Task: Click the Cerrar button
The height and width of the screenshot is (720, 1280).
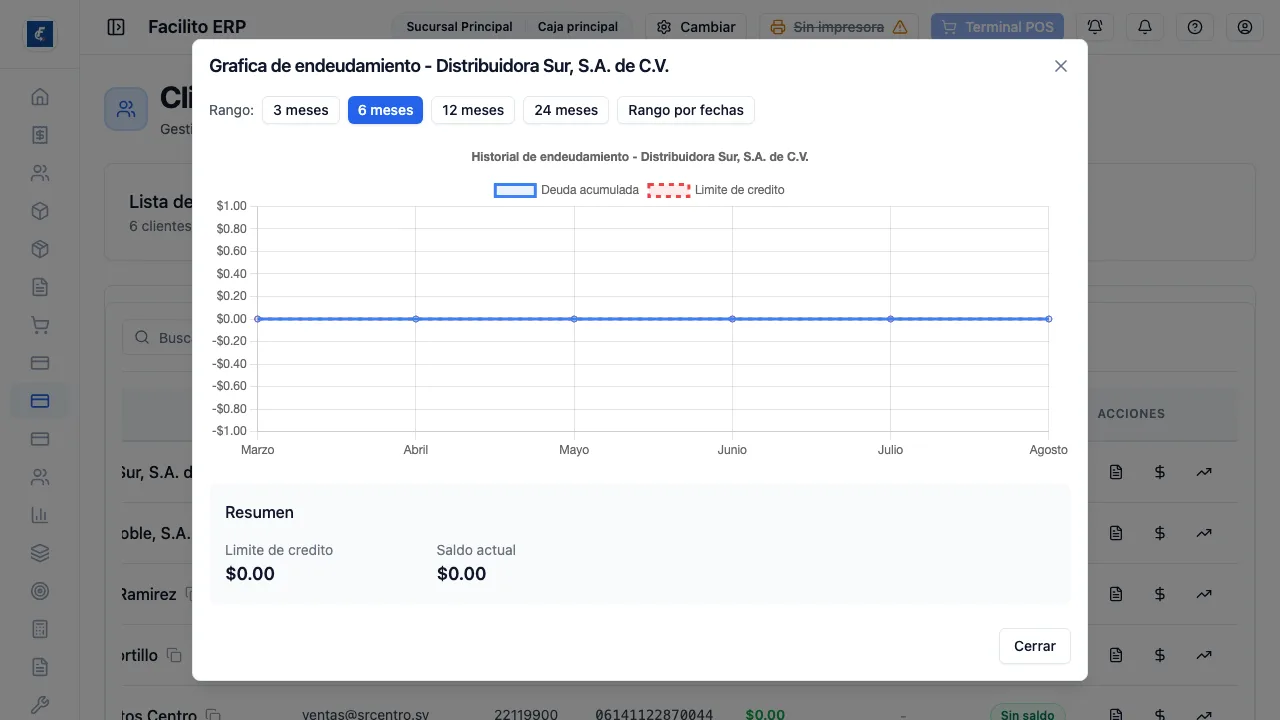Action: coord(1035,646)
